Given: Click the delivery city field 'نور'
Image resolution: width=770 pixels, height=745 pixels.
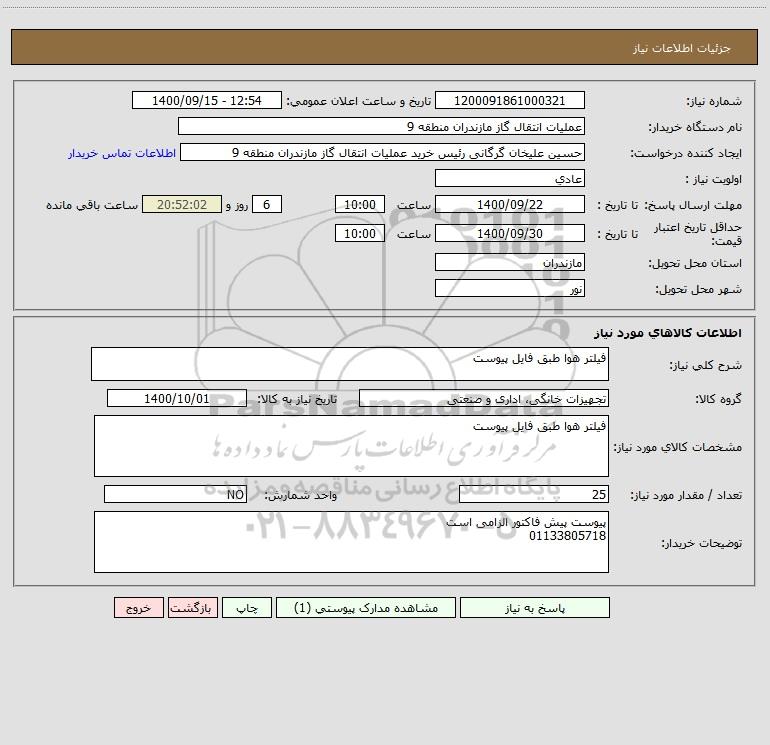Looking at the screenshot, I should click(x=510, y=288).
